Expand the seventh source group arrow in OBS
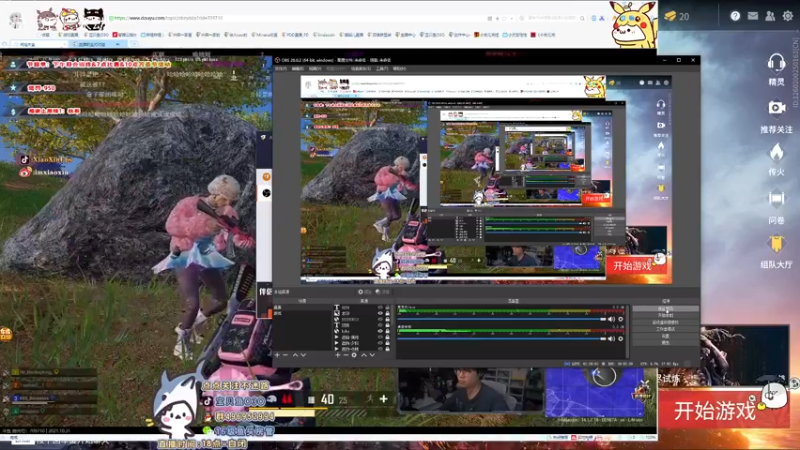The image size is (800, 450). [x=336, y=343]
